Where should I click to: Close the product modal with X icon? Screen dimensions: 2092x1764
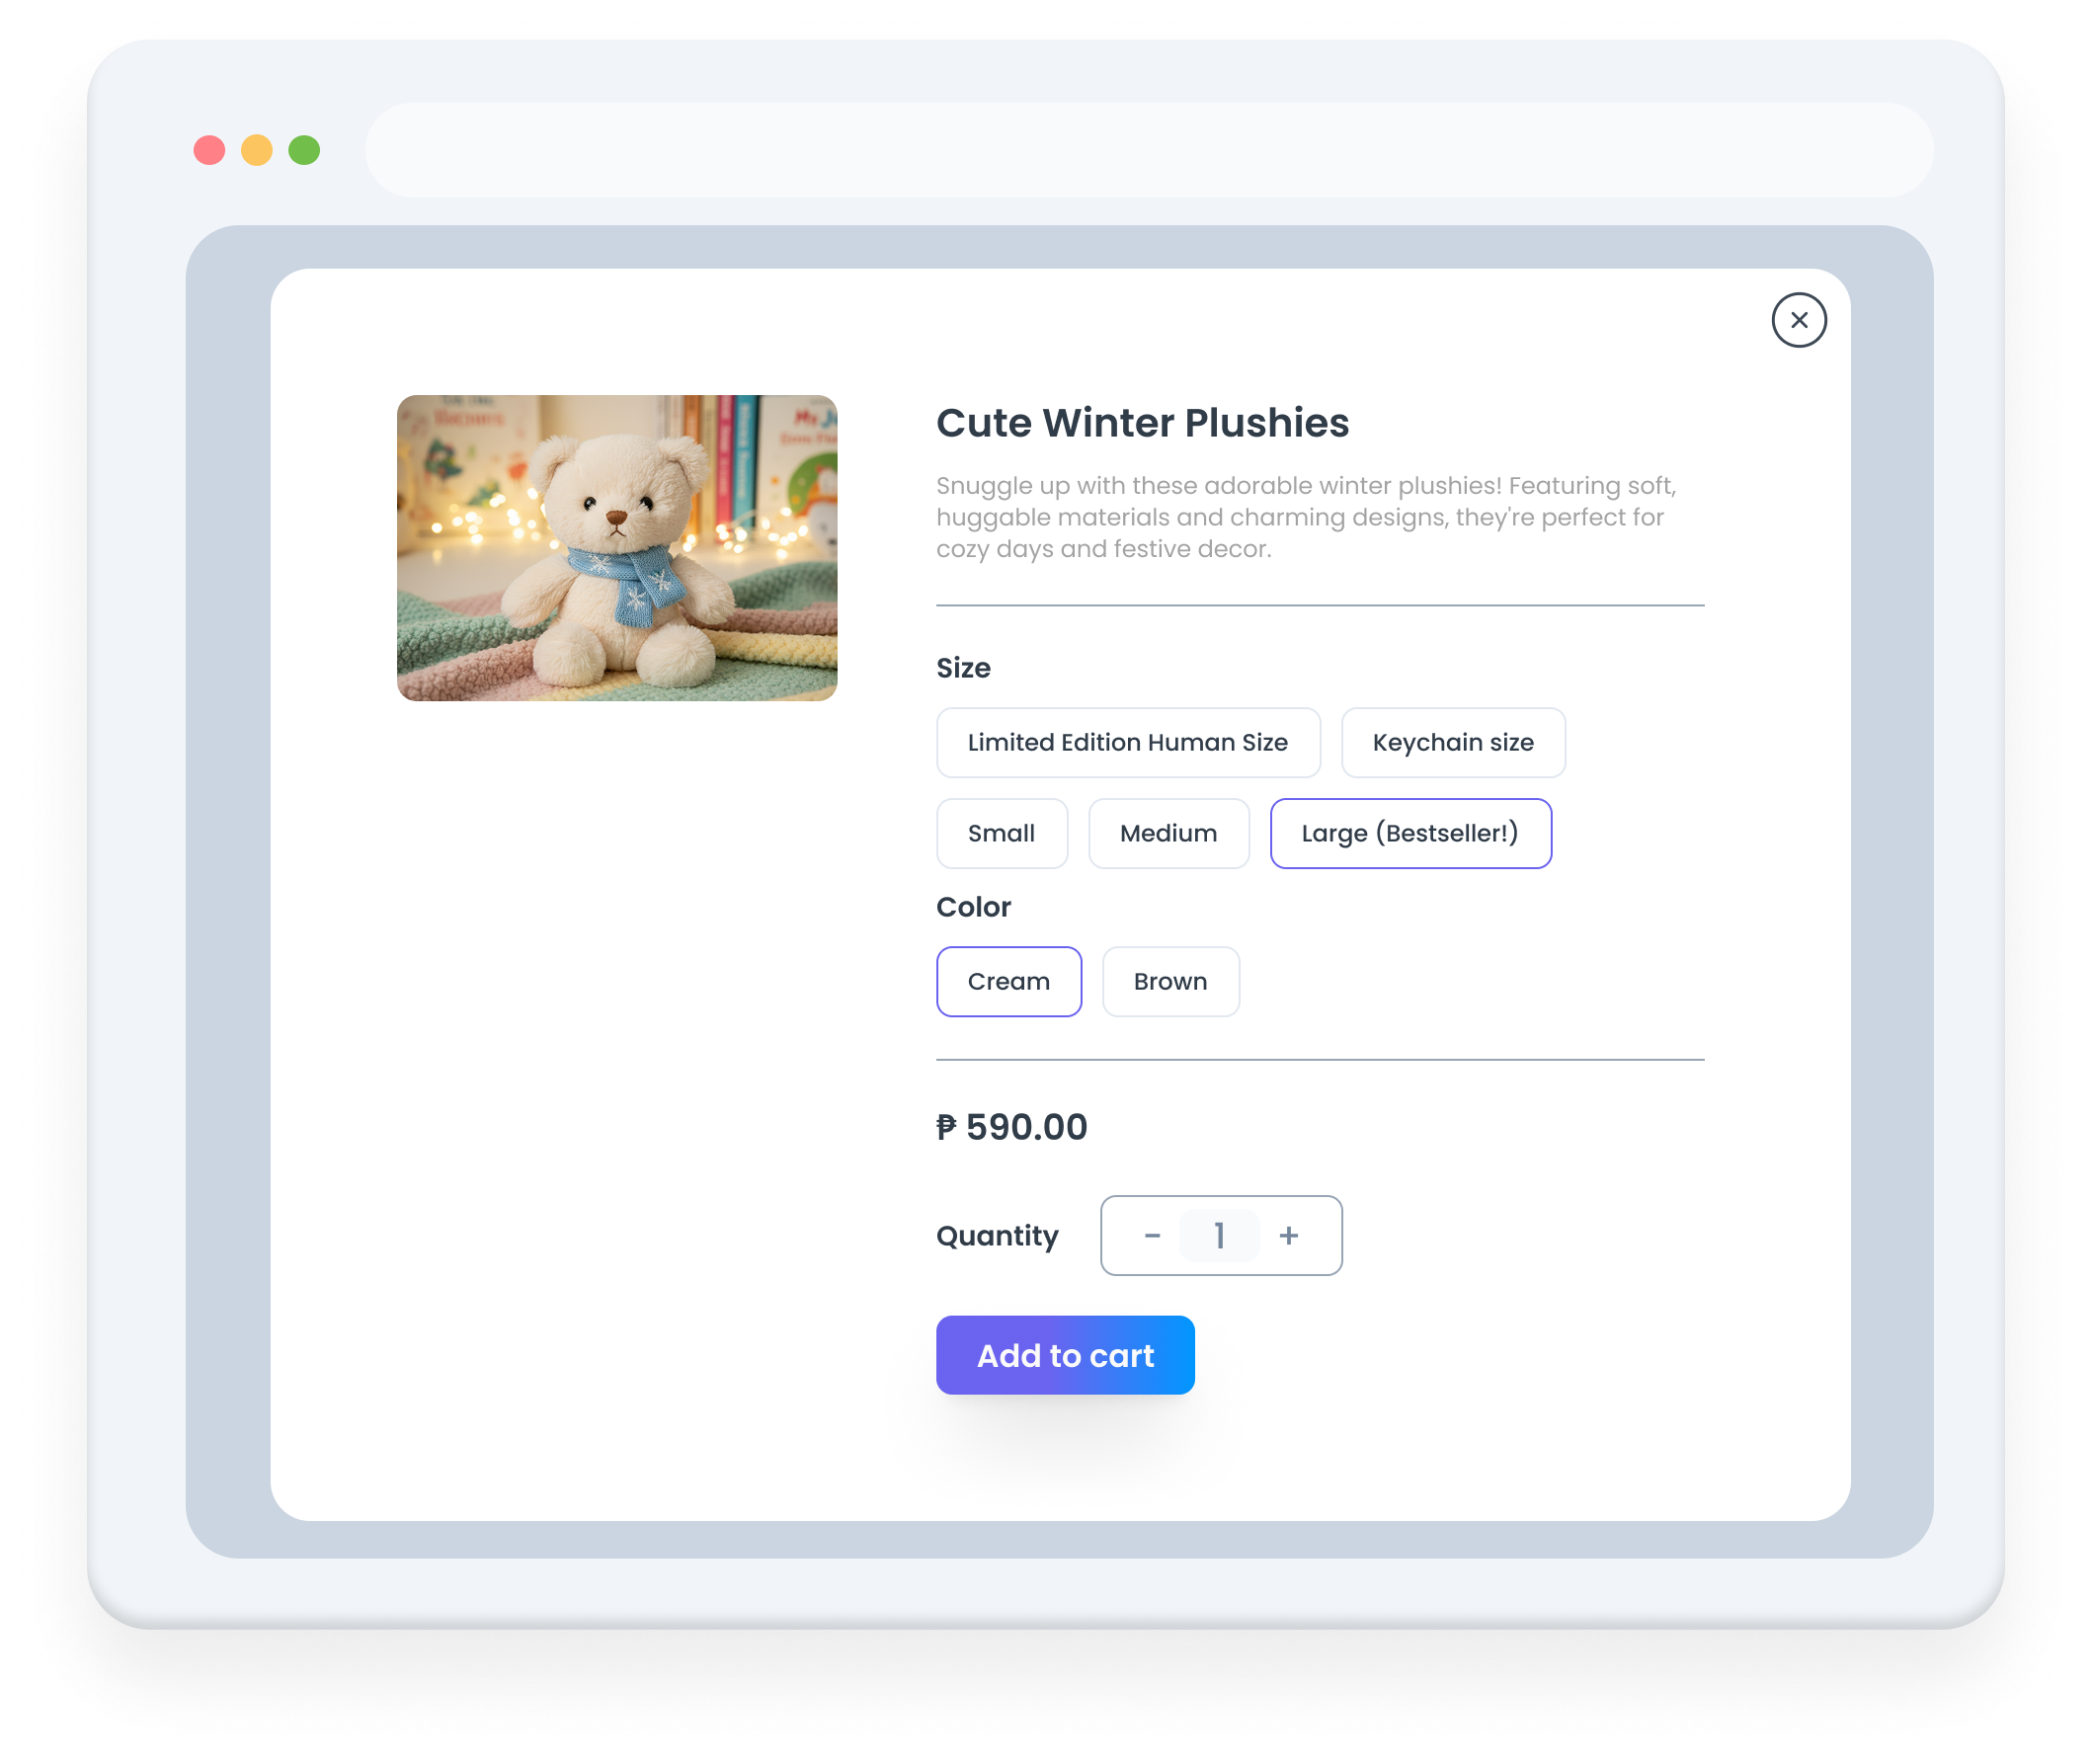(1798, 320)
